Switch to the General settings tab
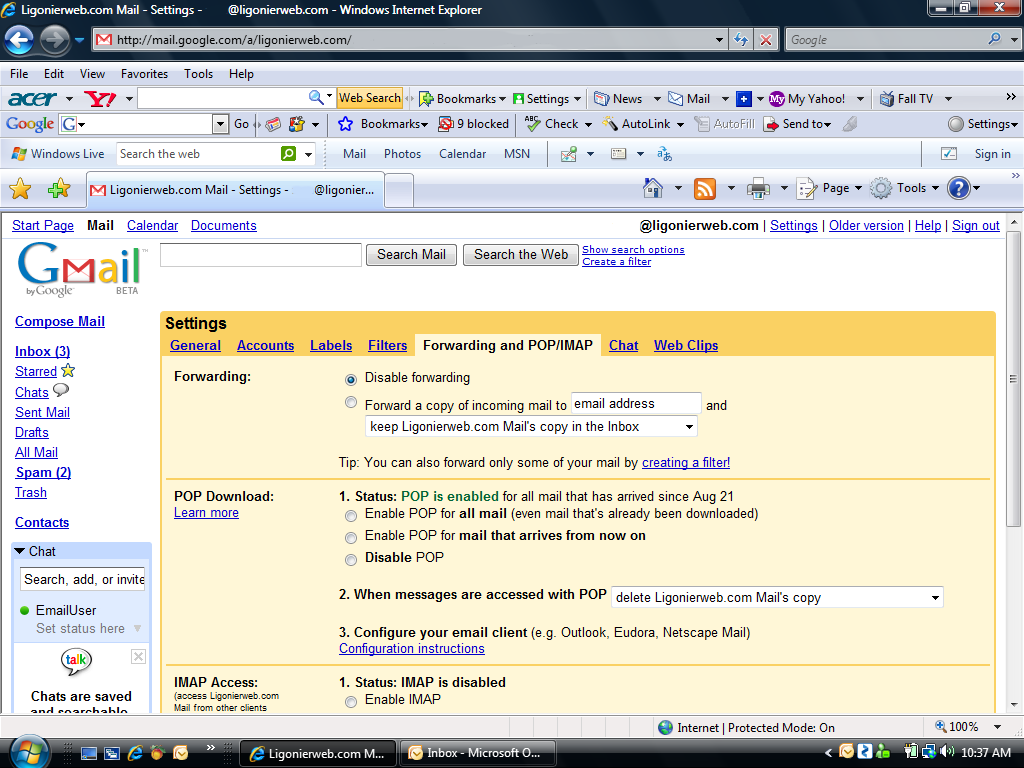Screen dimensions: 1024x768 coord(195,345)
